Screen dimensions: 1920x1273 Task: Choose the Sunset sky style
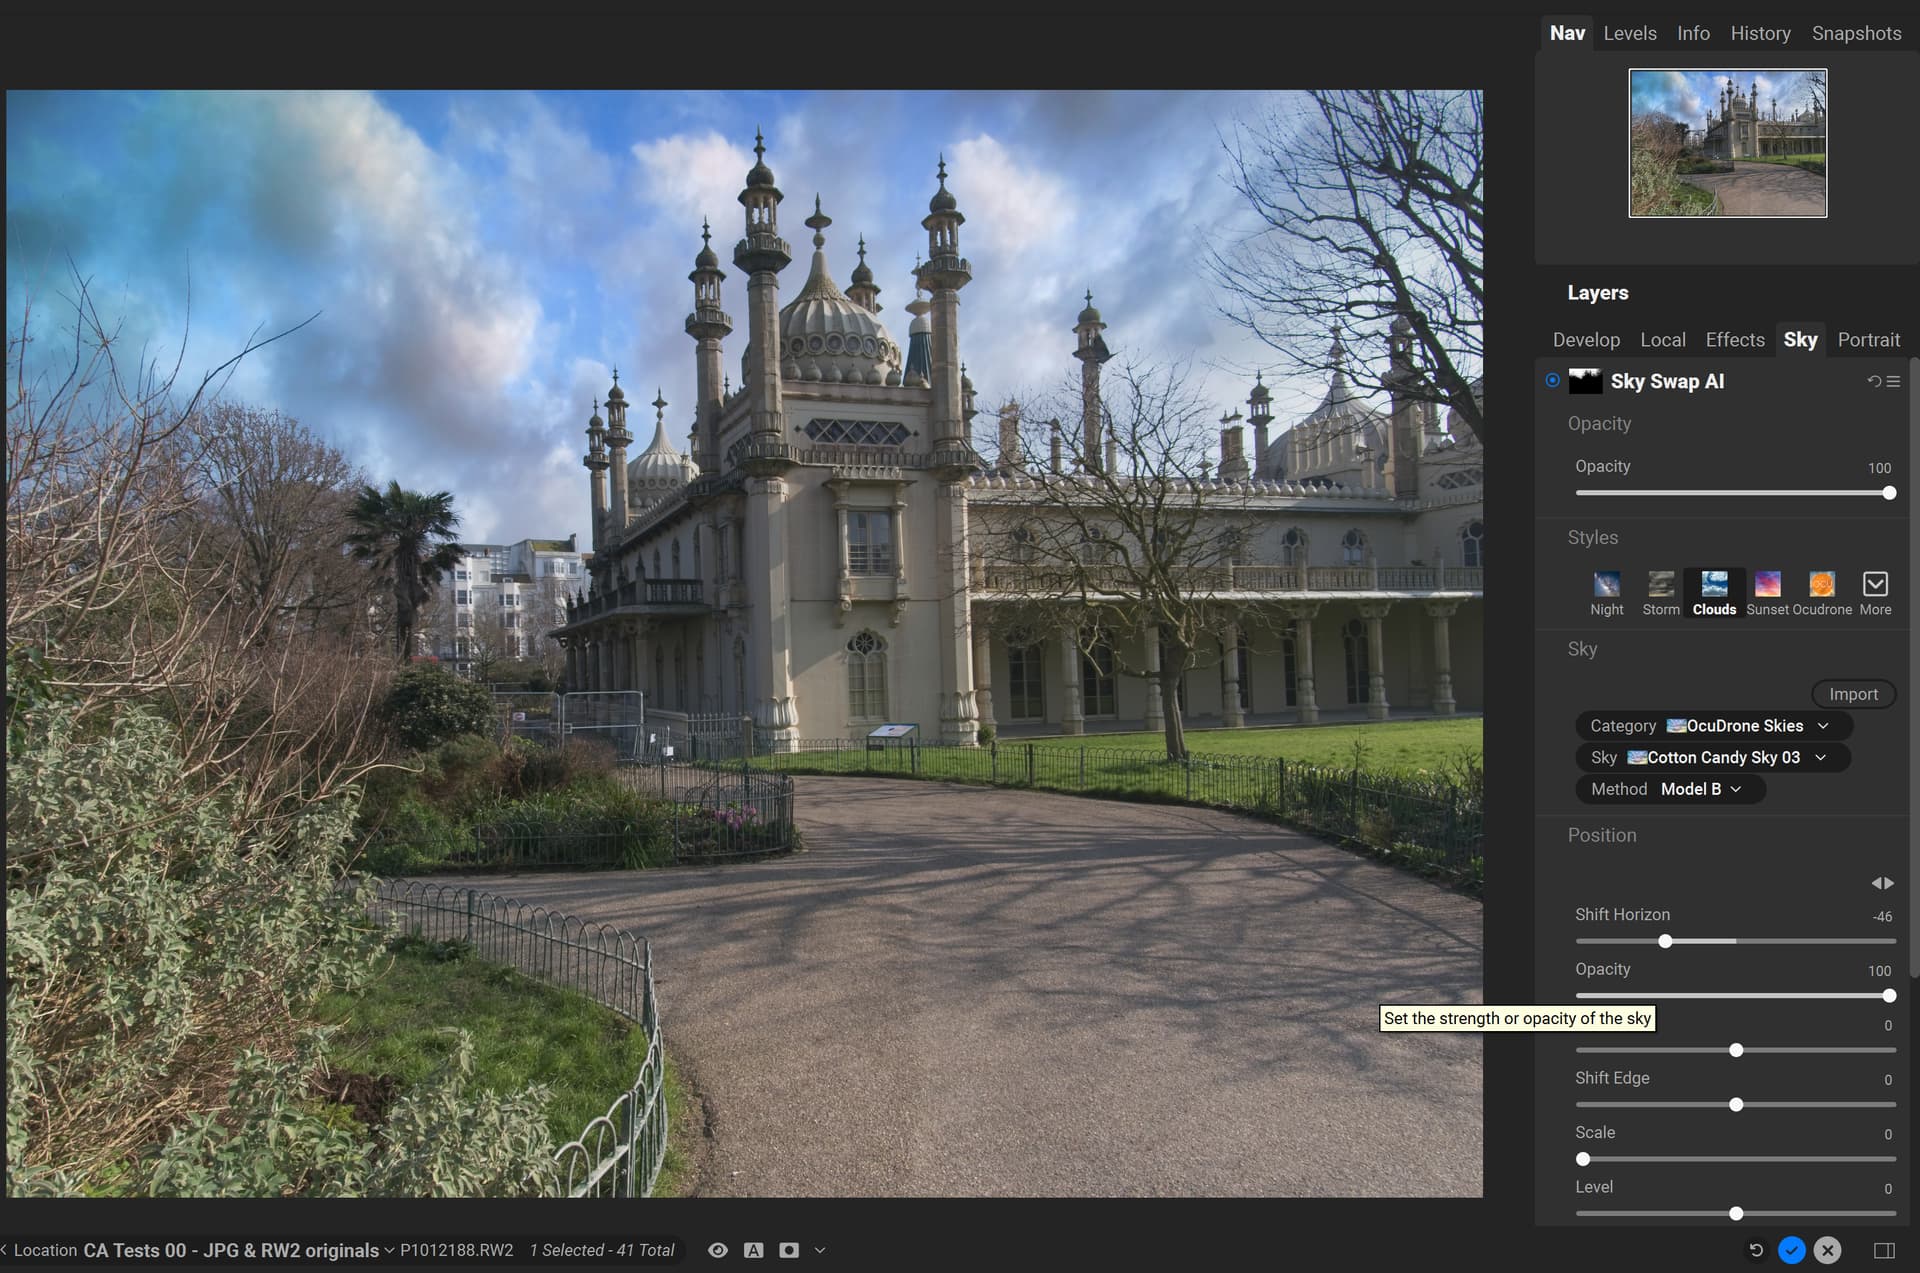click(x=1767, y=584)
